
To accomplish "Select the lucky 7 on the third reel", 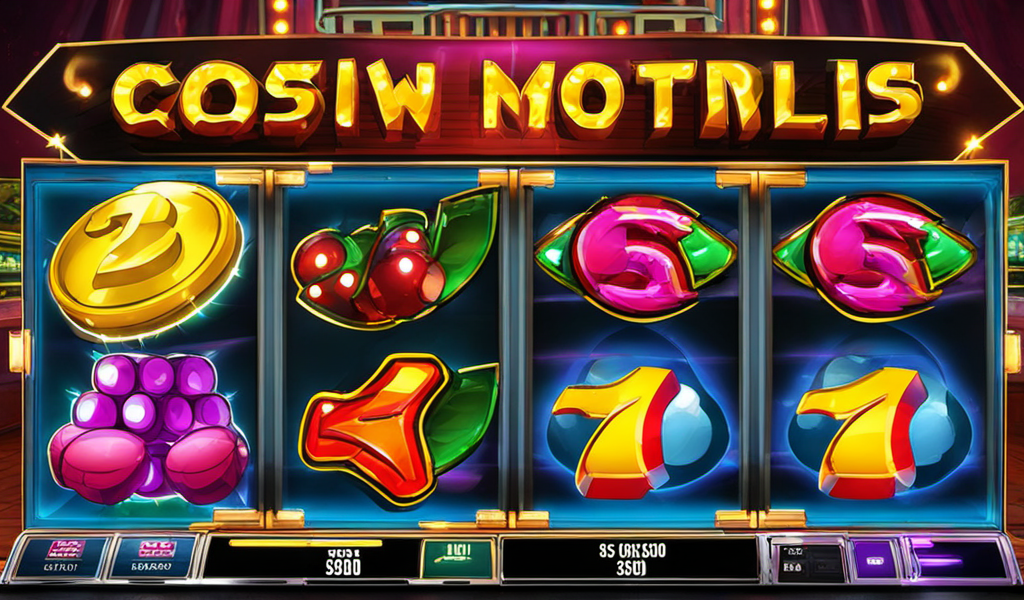I will 616,431.
